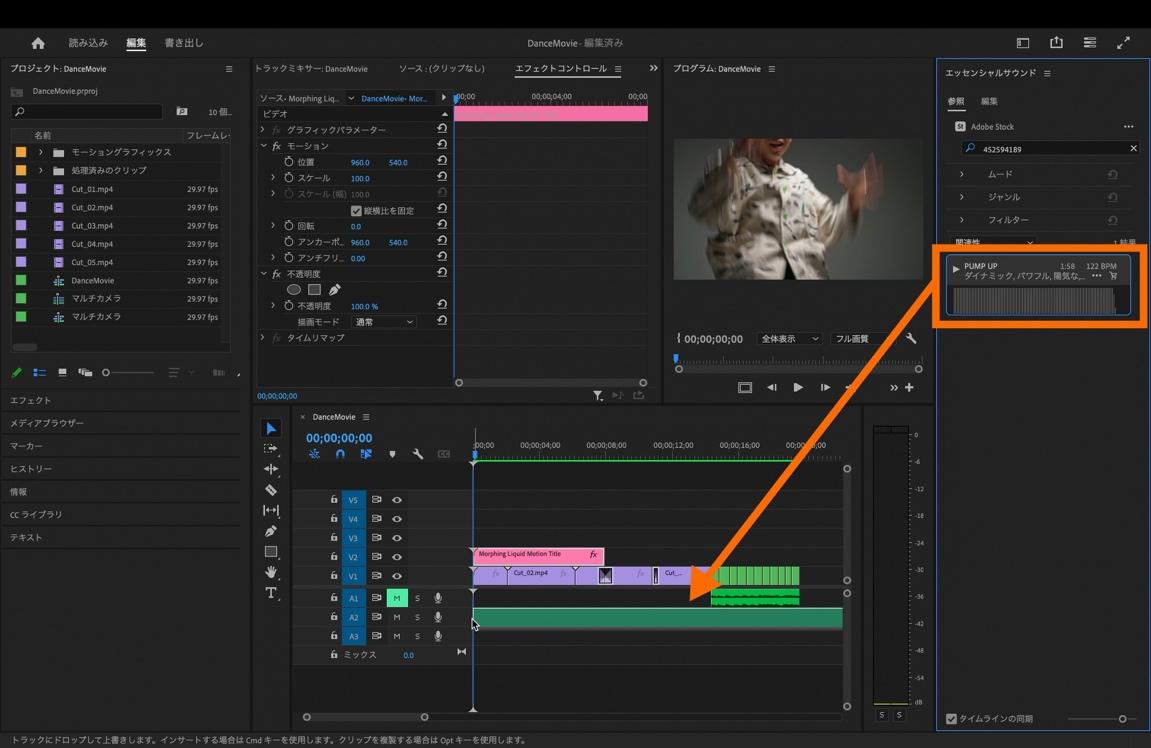Select the Razor tool in timeline toolbar
The width and height of the screenshot is (1151, 748).
pyautogui.click(x=271, y=490)
